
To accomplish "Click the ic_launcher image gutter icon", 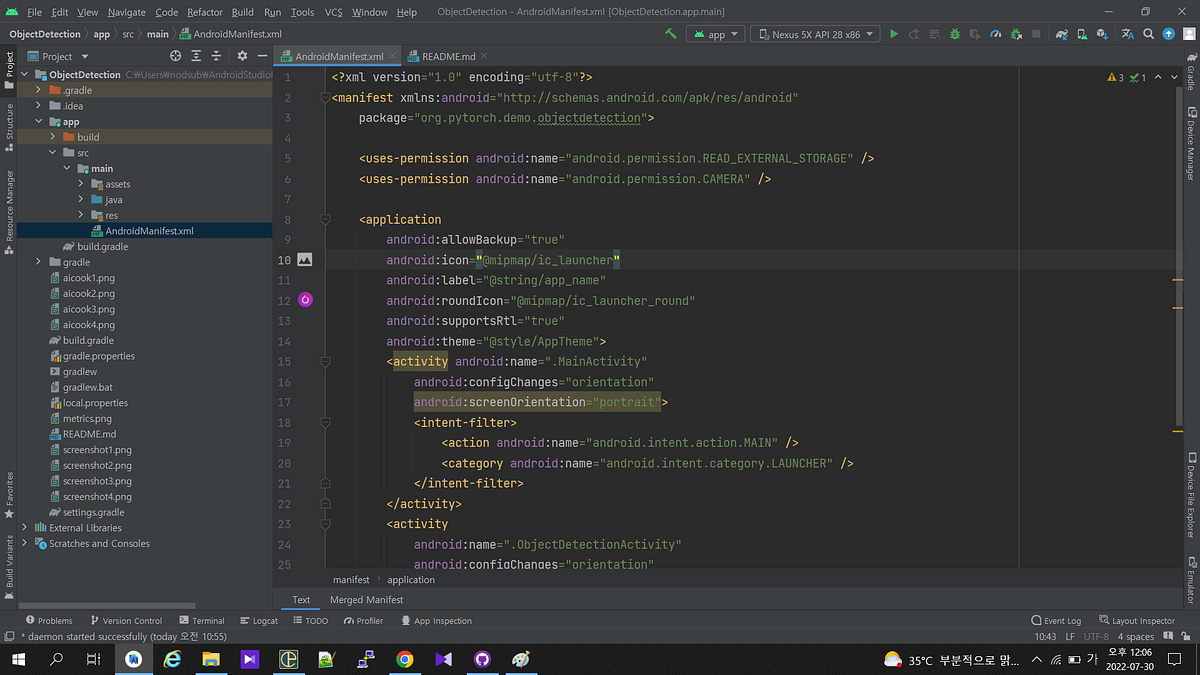I will [305, 260].
